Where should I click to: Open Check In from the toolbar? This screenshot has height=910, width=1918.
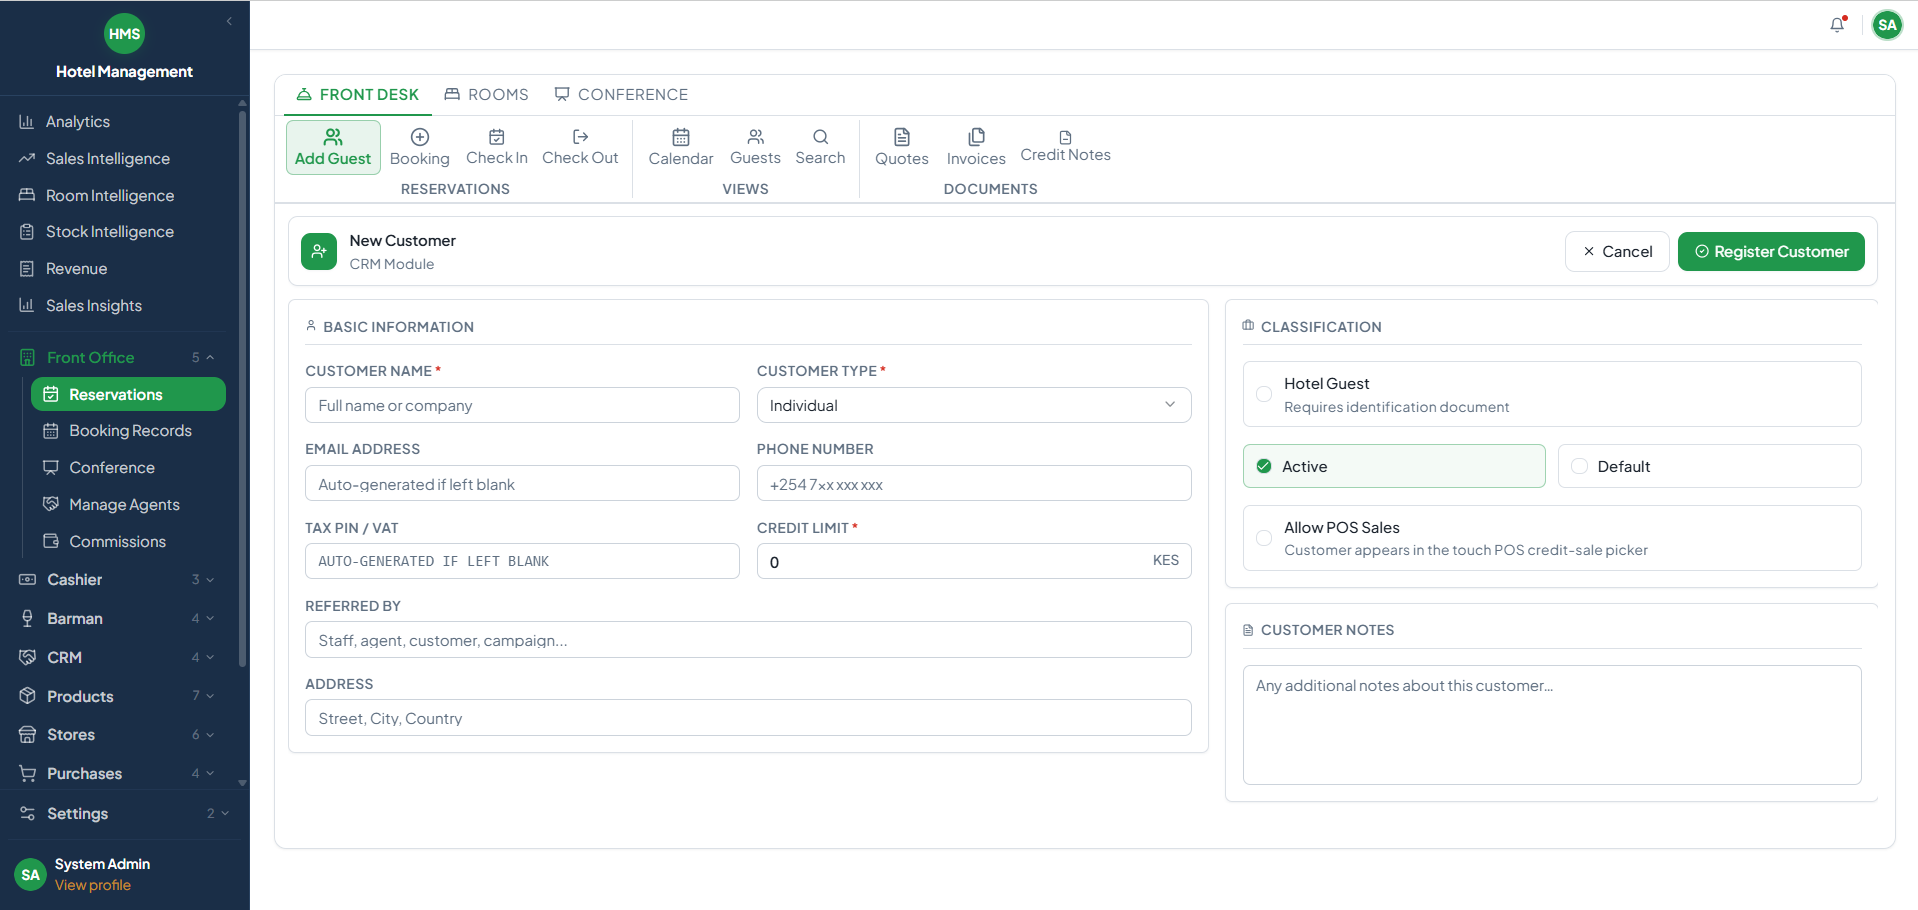click(497, 147)
